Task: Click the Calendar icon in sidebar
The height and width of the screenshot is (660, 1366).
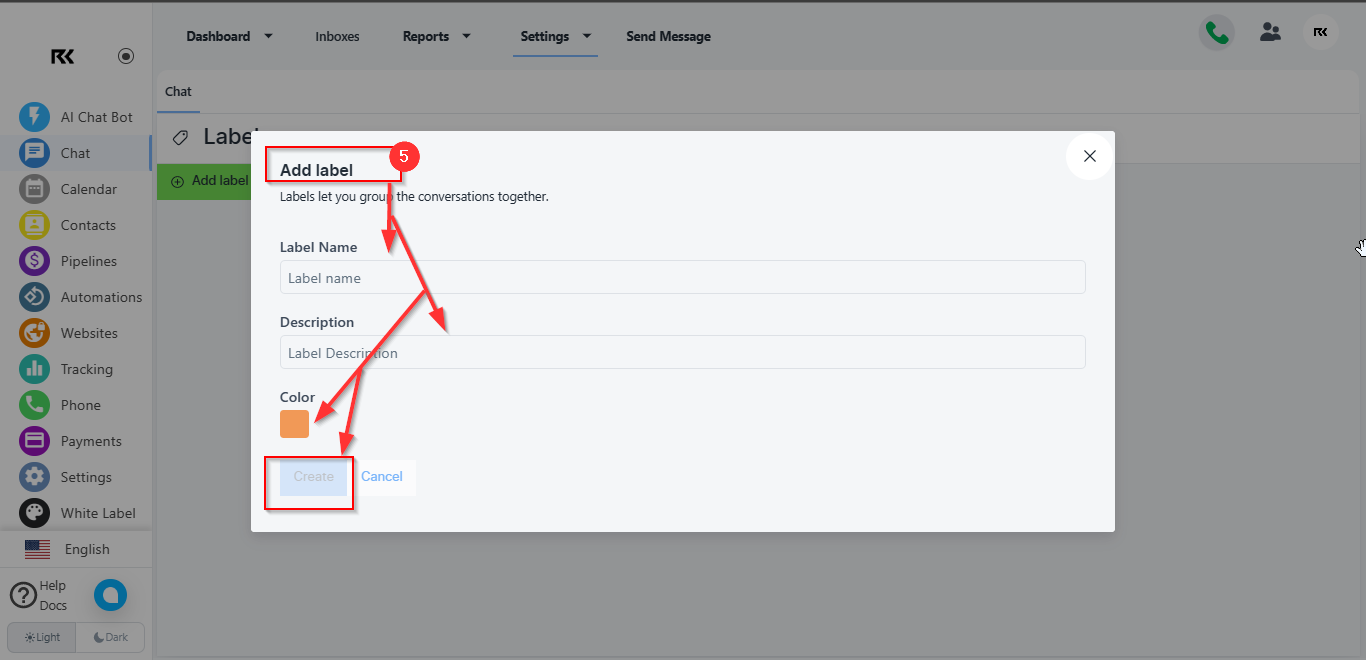Action: (x=34, y=189)
